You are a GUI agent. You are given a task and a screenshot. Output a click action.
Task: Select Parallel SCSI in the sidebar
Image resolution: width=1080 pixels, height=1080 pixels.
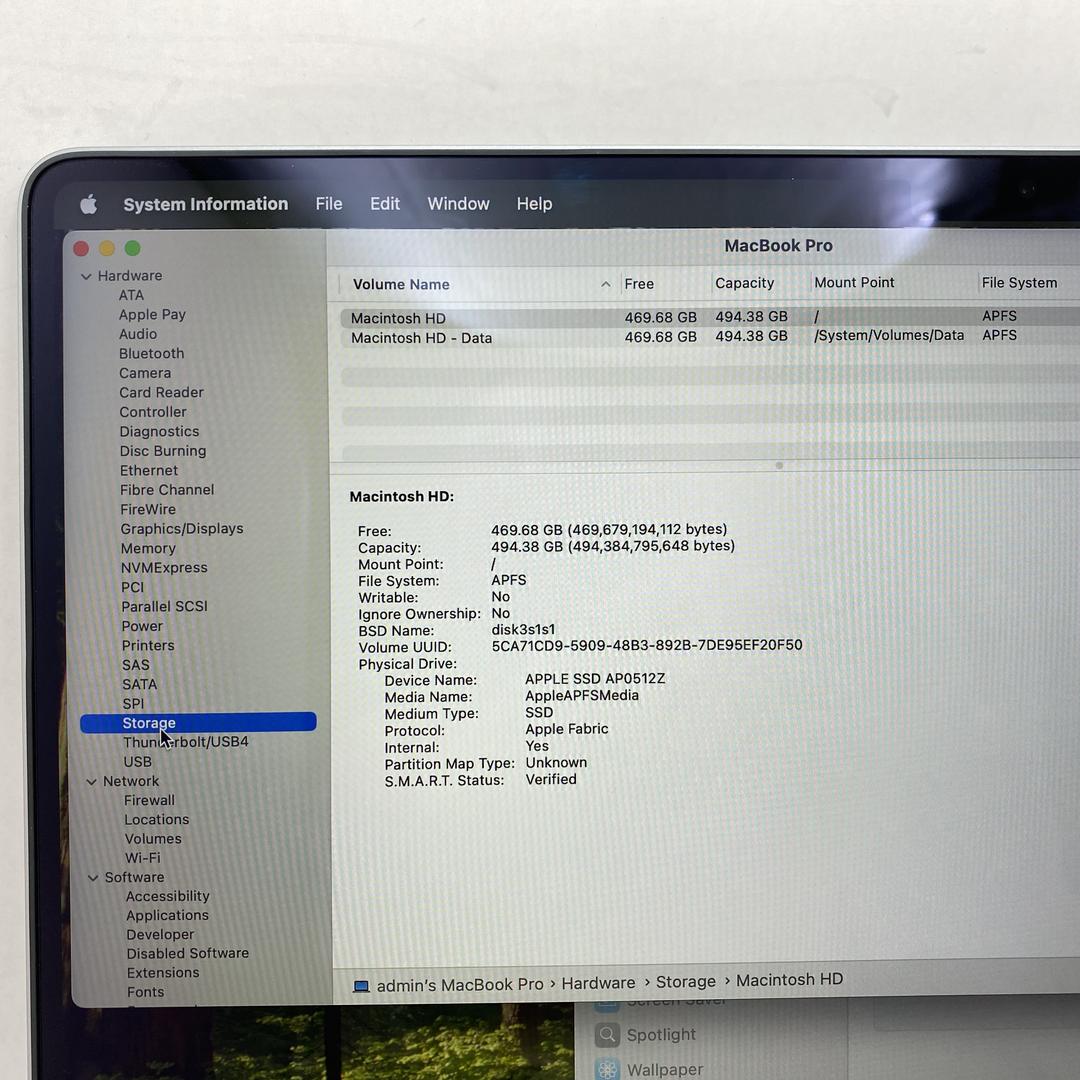164,606
